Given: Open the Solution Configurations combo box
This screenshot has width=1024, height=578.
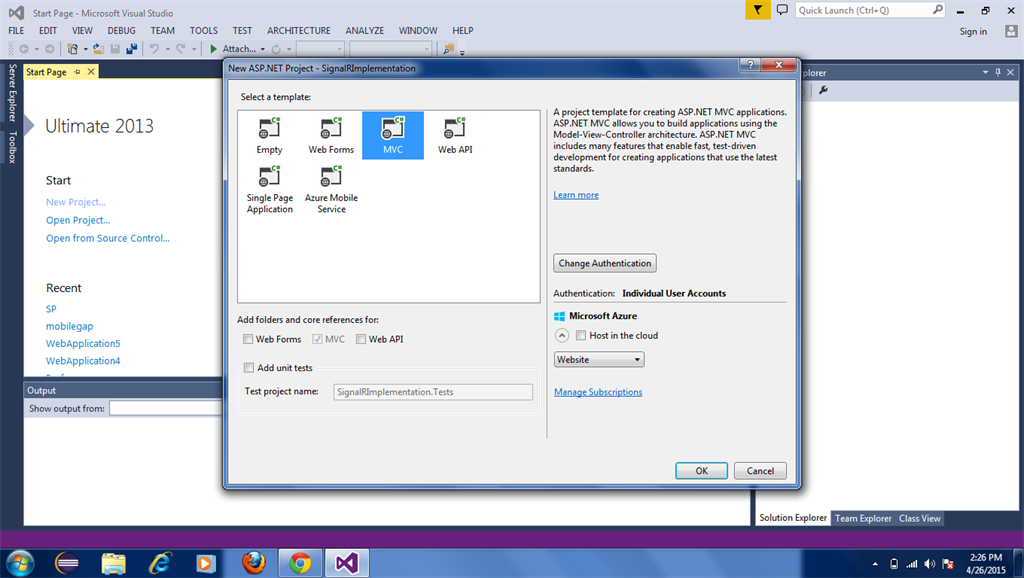Looking at the screenshot, I should point(320,49).
